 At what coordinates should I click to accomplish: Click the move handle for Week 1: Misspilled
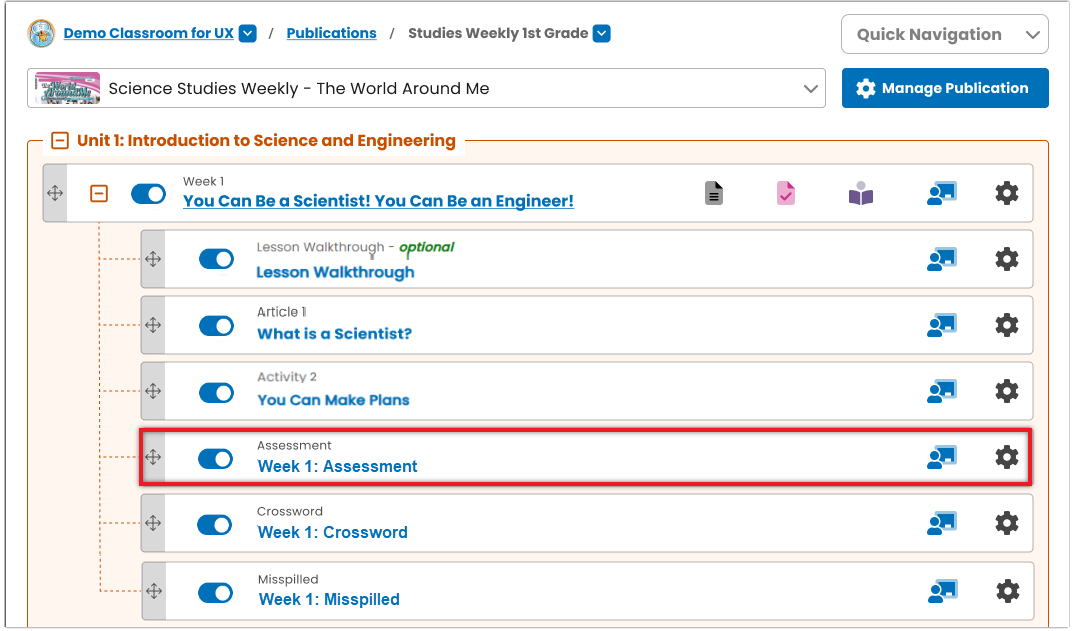click(154, 591)
